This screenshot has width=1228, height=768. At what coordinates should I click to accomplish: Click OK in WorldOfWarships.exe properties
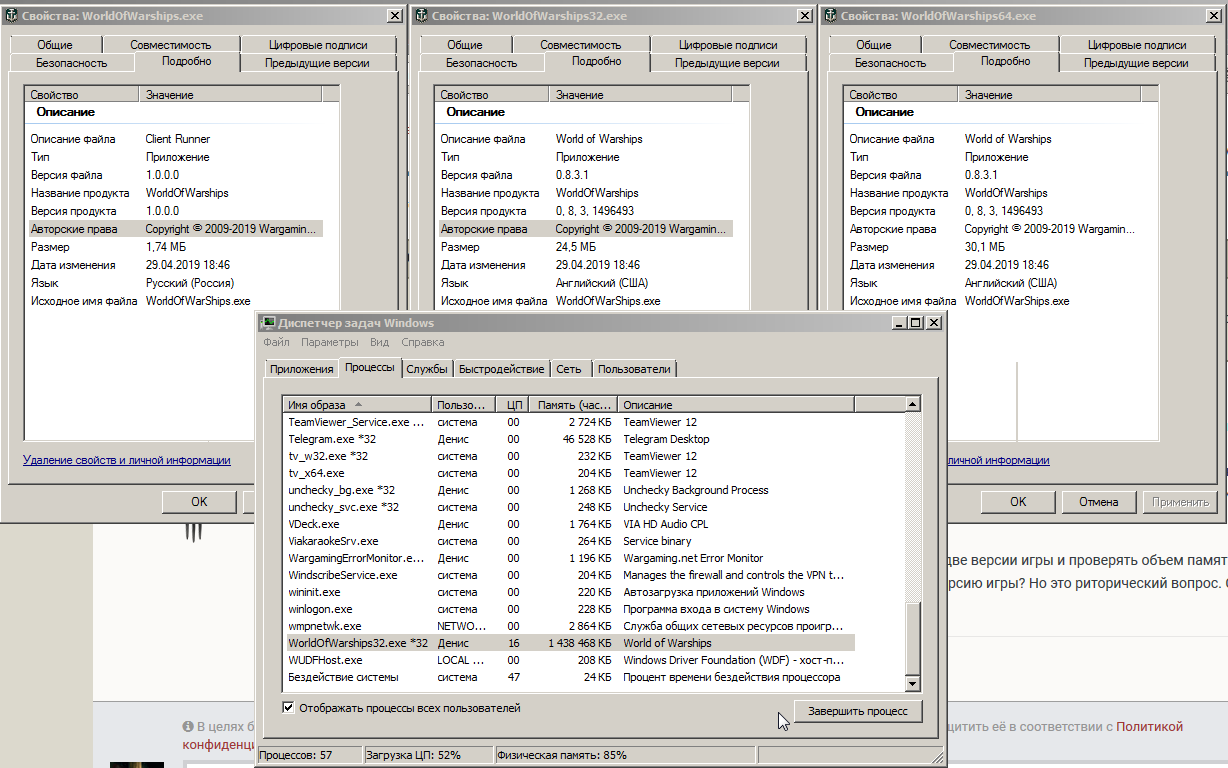(x=199, y=502)
